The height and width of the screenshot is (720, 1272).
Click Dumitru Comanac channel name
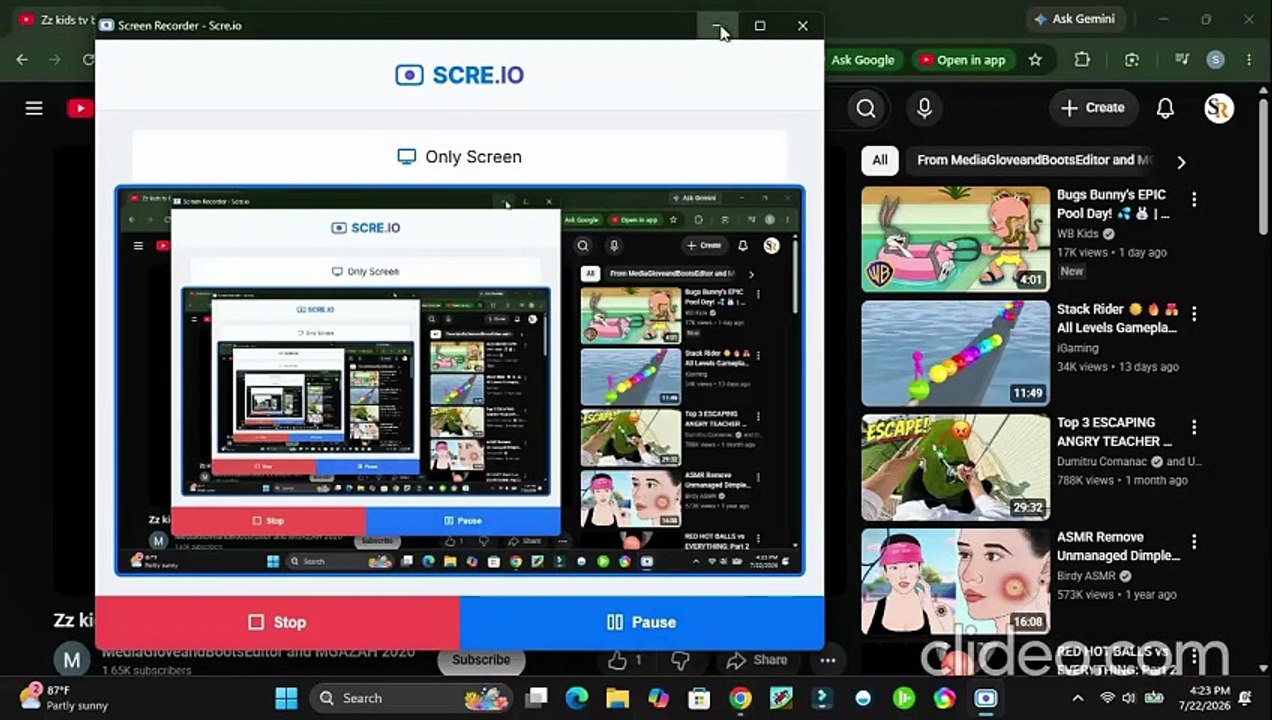pos(1103,462)
